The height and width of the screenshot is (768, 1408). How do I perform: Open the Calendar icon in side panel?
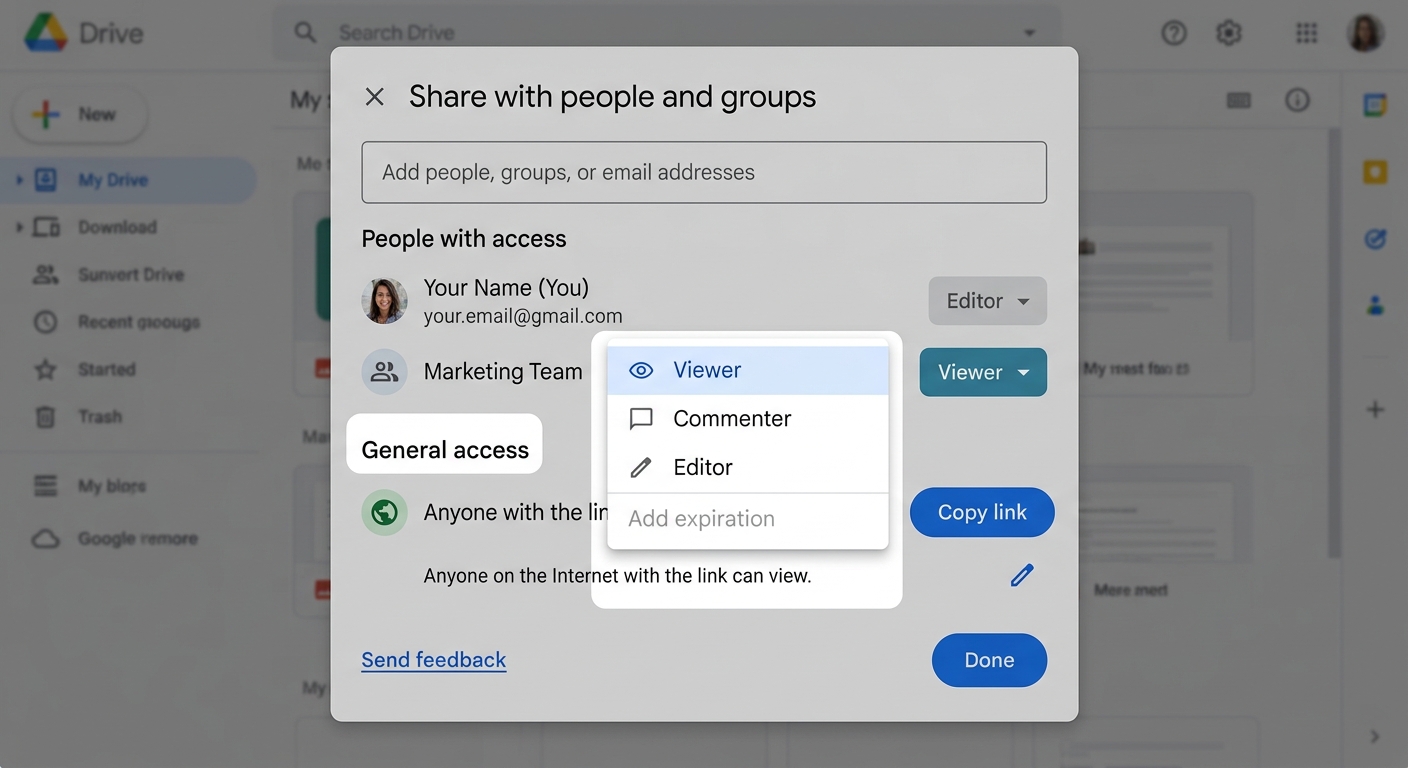(1376, 105)
